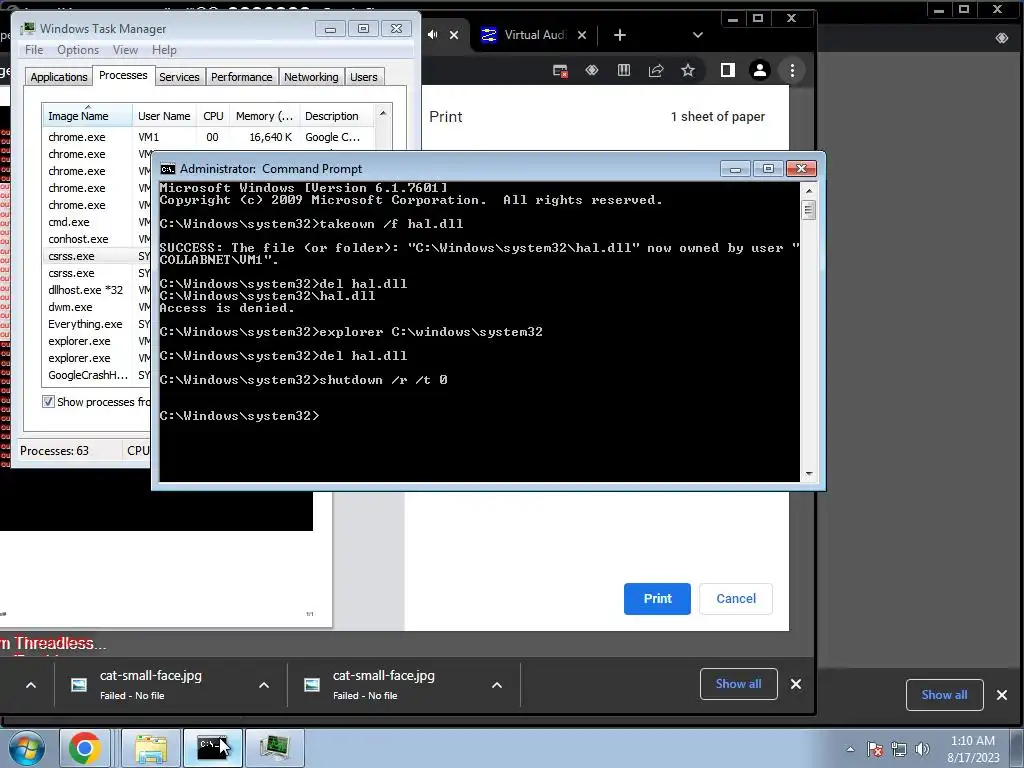
Task: Switch to Performance tab in Task Manager
Action: (242, 77)
